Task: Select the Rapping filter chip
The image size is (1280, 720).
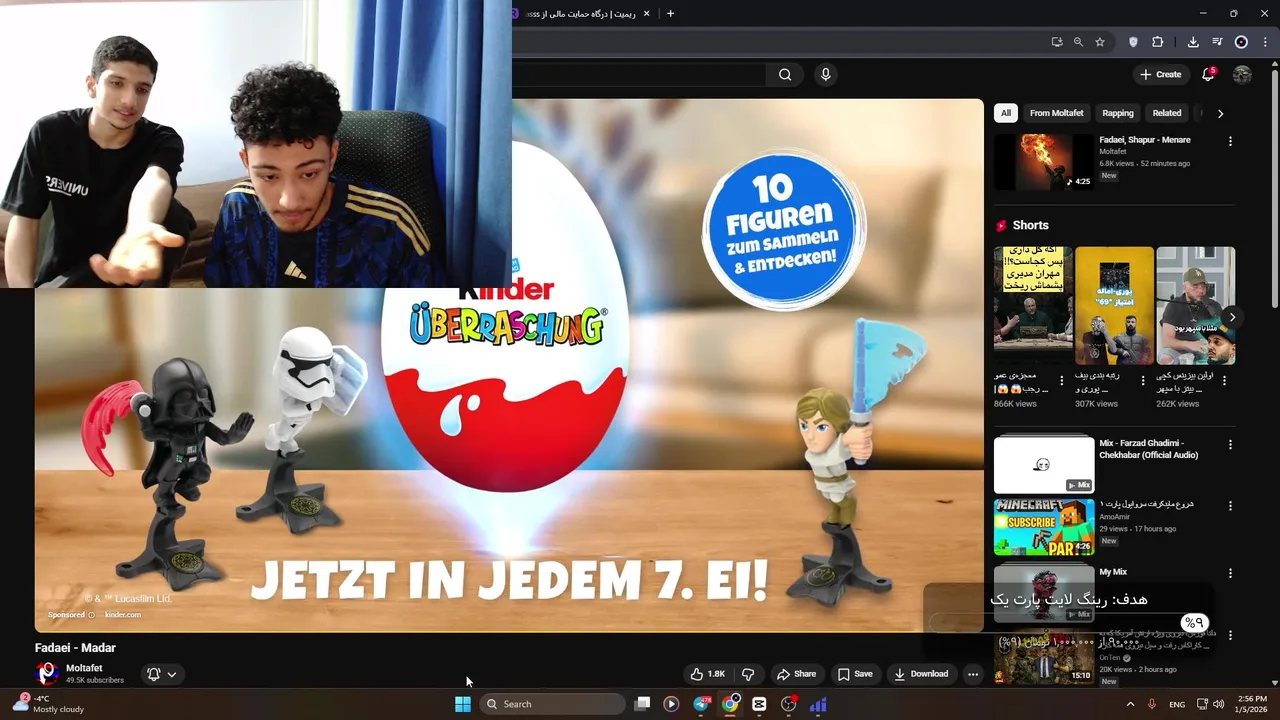Action: pos(1118,113)
